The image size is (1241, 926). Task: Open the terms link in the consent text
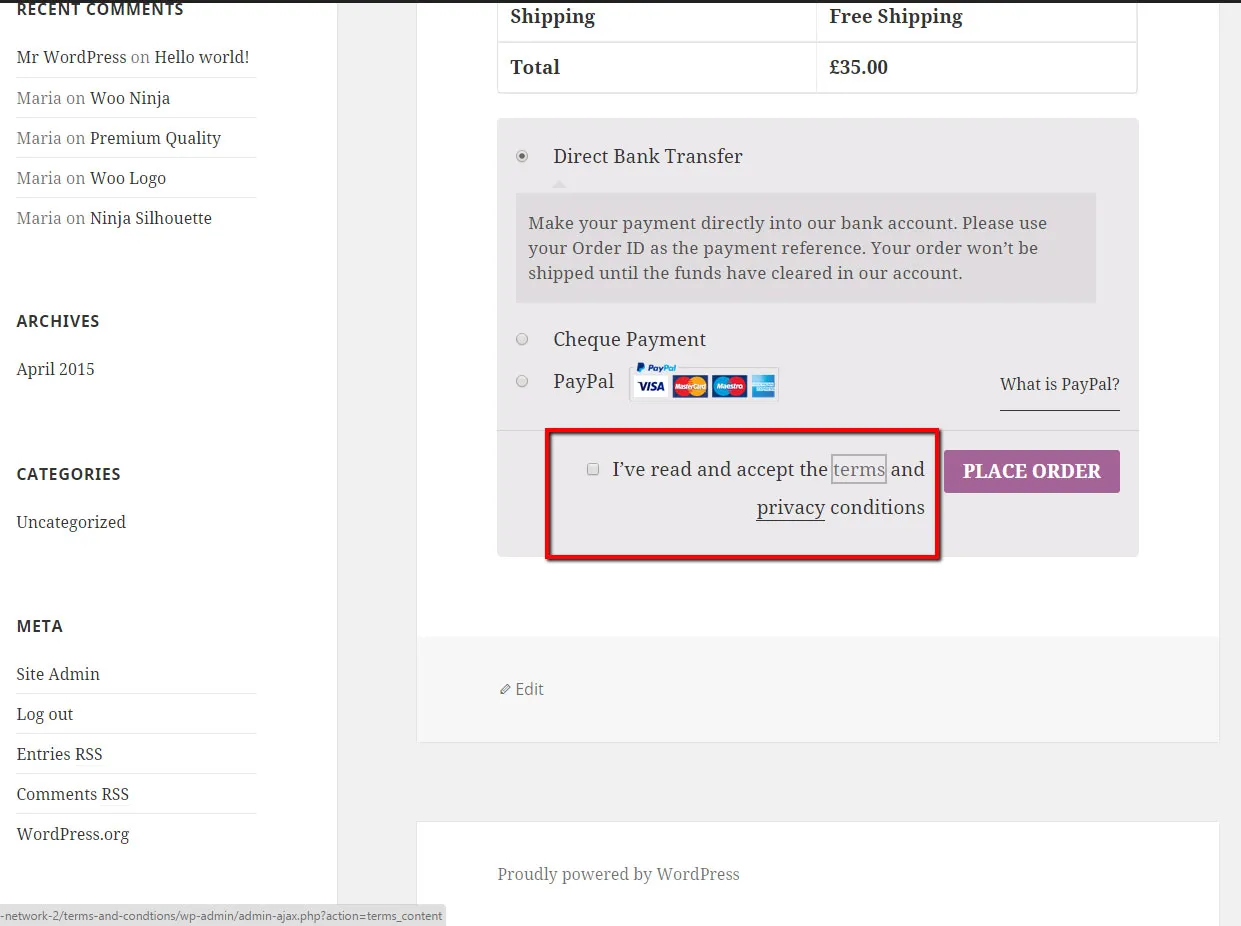tap(858, 468)
